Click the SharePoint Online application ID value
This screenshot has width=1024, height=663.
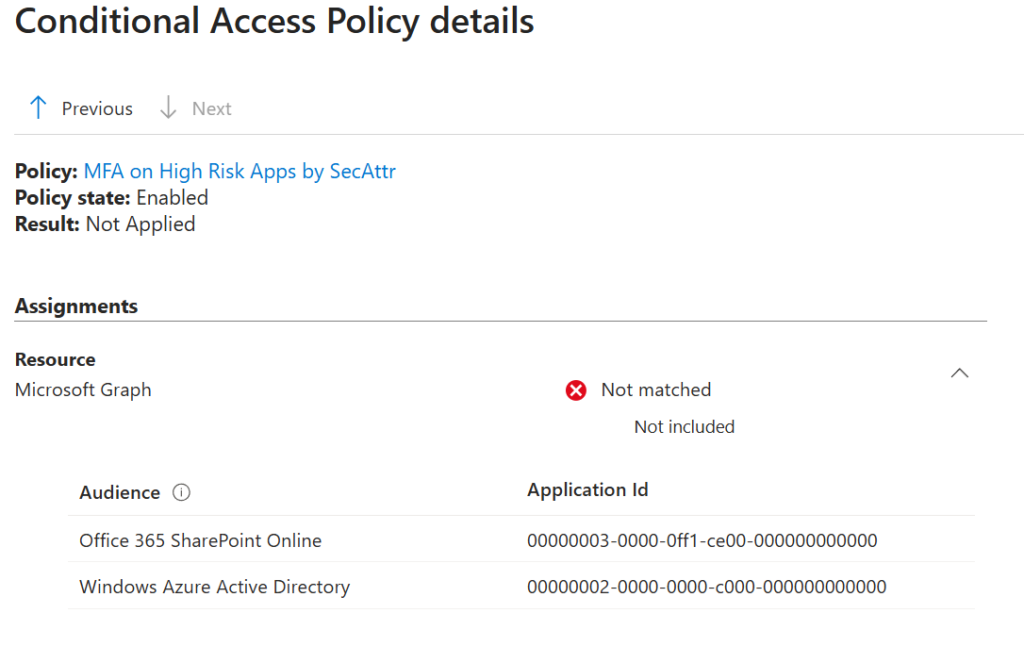point(702,541)
